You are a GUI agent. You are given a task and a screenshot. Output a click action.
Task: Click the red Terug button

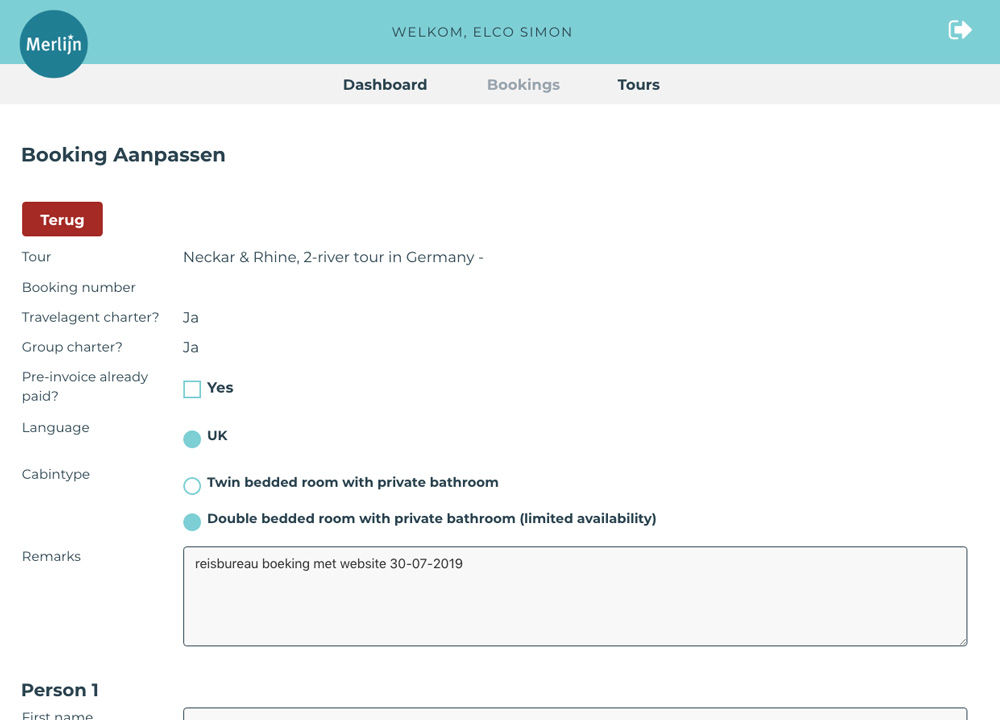[62, 219]
